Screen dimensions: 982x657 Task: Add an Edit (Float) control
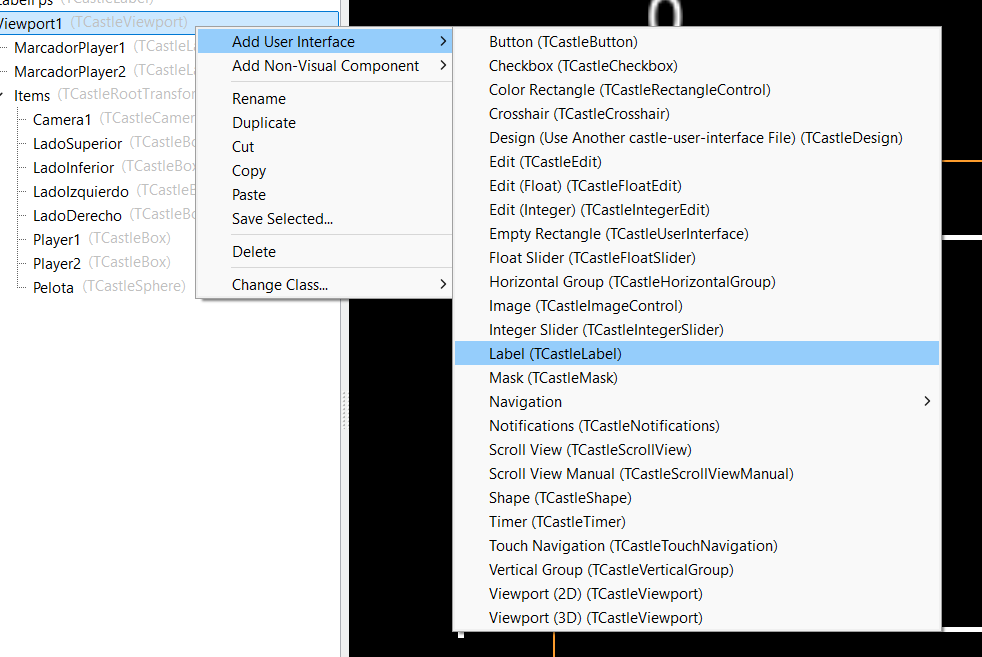697,186
